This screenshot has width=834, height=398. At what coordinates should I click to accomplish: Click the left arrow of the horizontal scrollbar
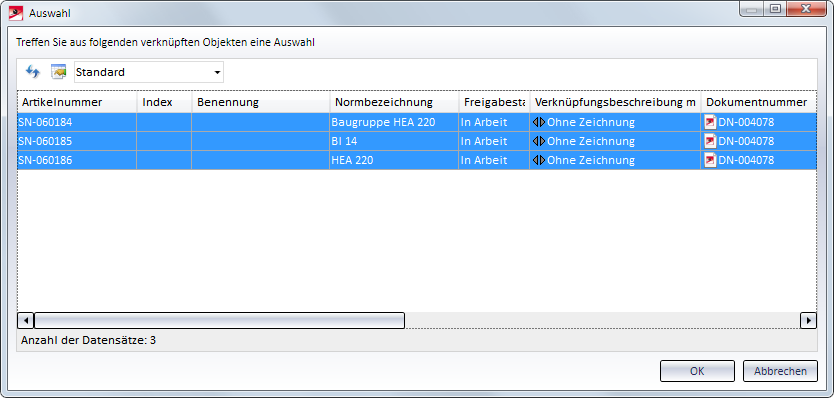(x=26, y=320)
